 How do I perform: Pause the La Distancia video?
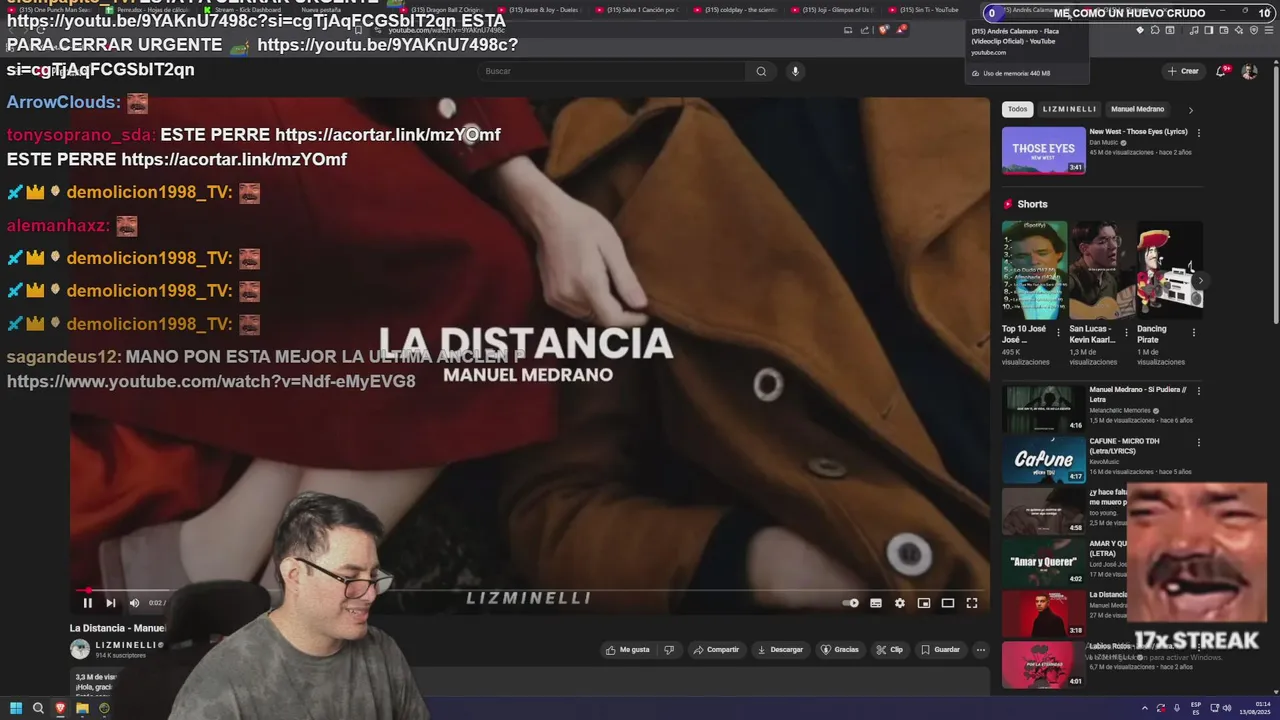click(87, 603)
